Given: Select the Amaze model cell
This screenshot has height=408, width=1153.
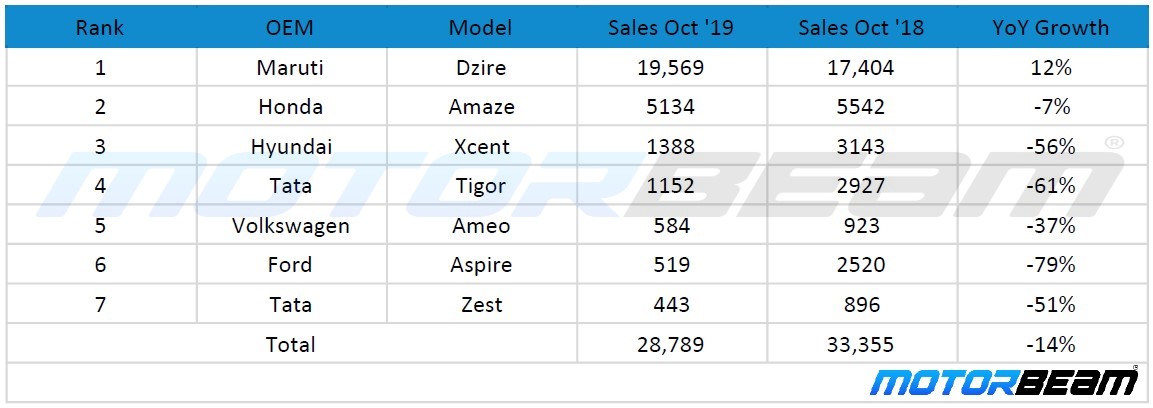Looking at the screenshot, I should click(480, 107).
